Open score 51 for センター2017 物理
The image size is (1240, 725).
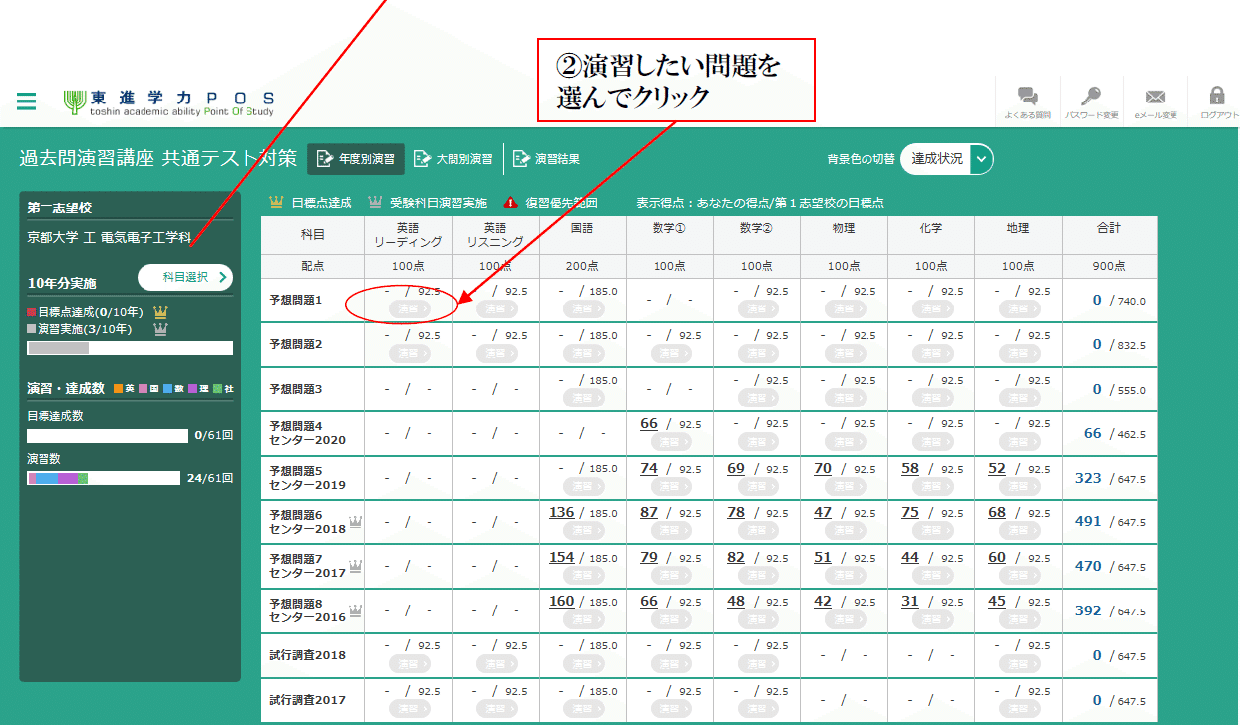click(x=823, y=557)
